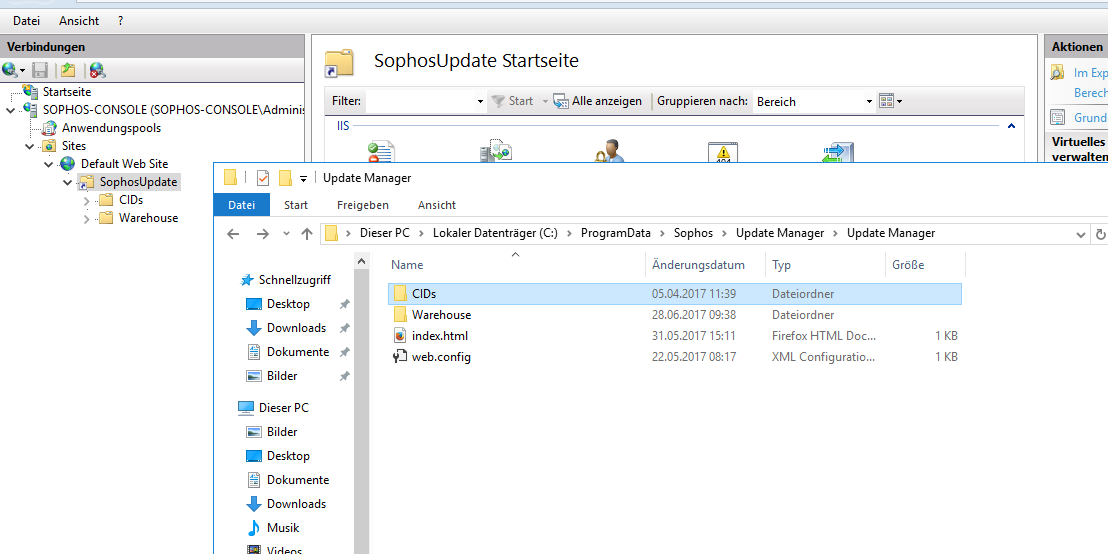This screenshot has height=554, width=1108.
Task: Expand the Warehouse node in IIS tree
Action: [86, 218]
